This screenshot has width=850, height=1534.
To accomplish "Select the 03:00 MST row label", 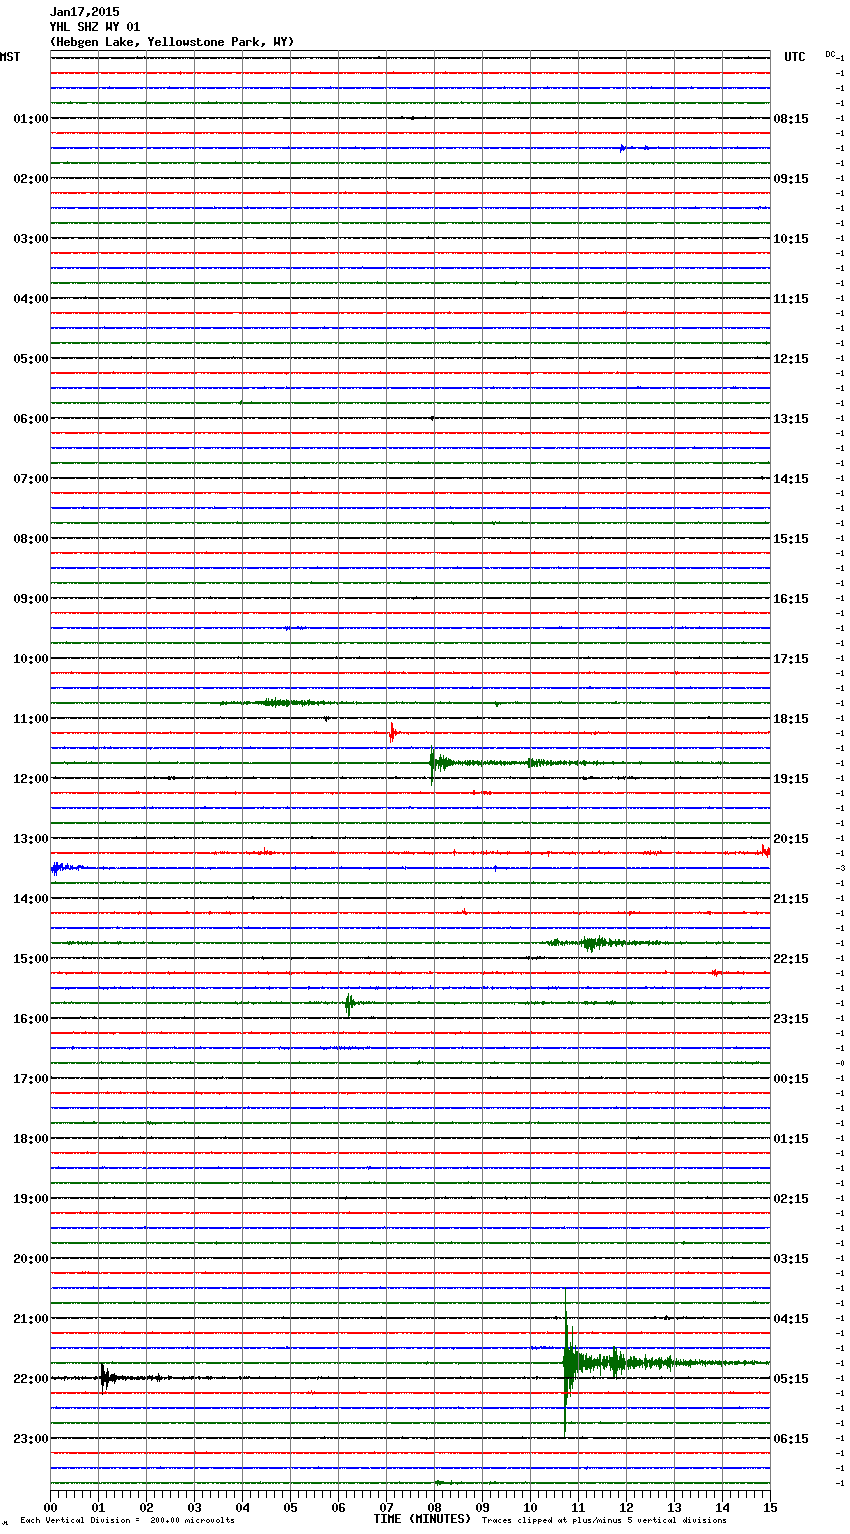I will (31, 239).
